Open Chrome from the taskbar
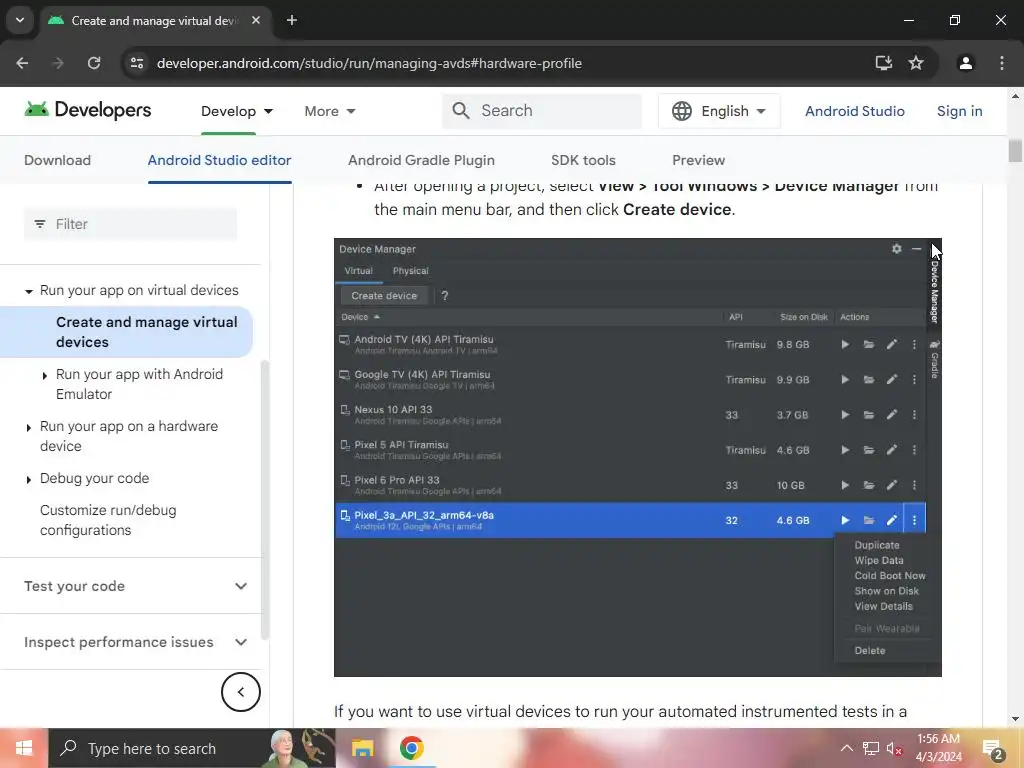The image size is (1024, 768). click(x=411, y=748)
